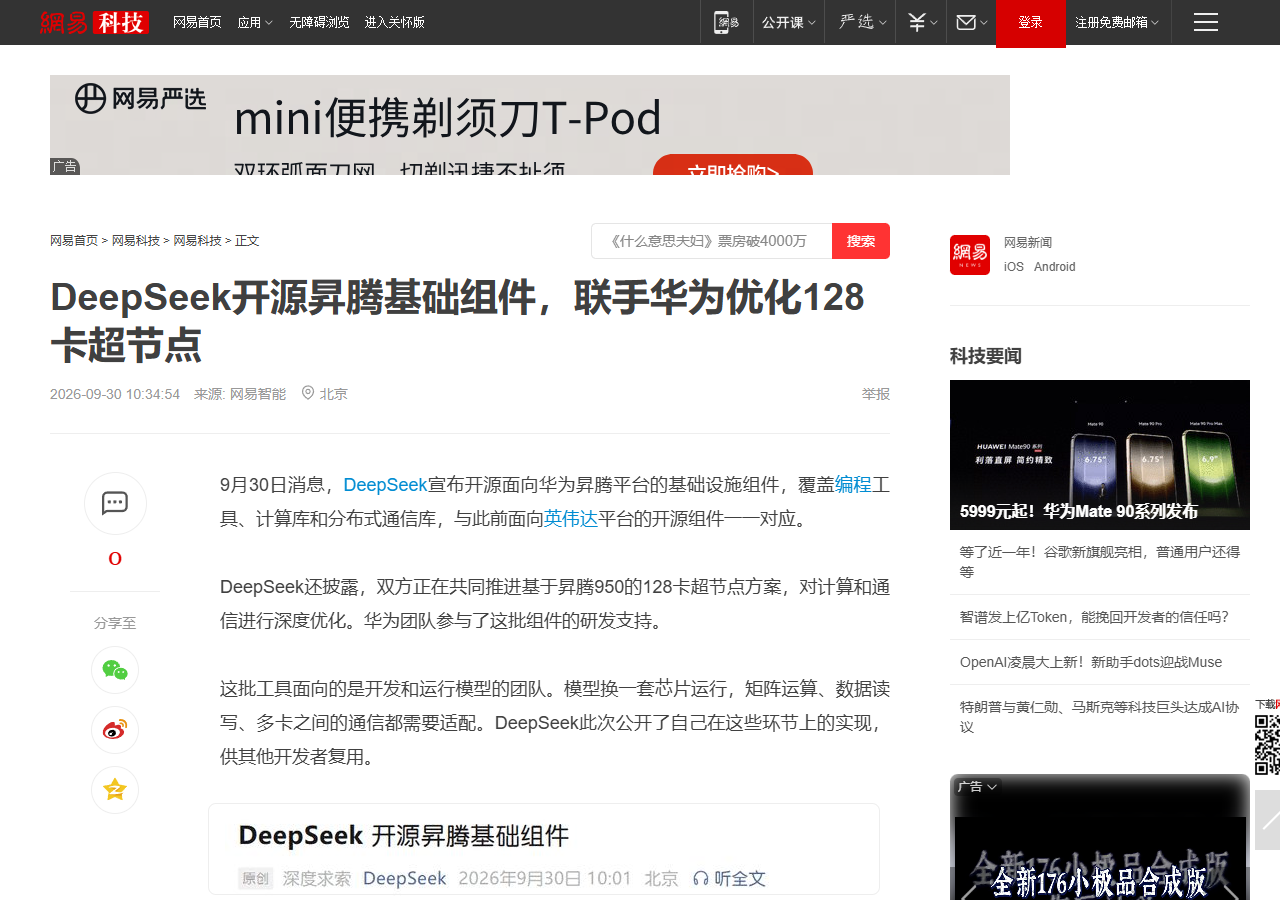The height and width of the screenshot is (900, 1280).
Task: Click DeepSeek account name in embedded card
Action: [x=404, y=878]
